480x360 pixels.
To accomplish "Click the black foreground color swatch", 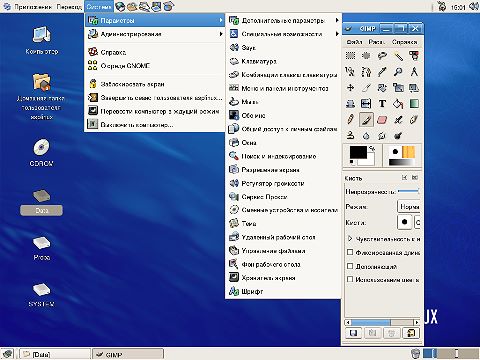I will (x=358, y=153).
